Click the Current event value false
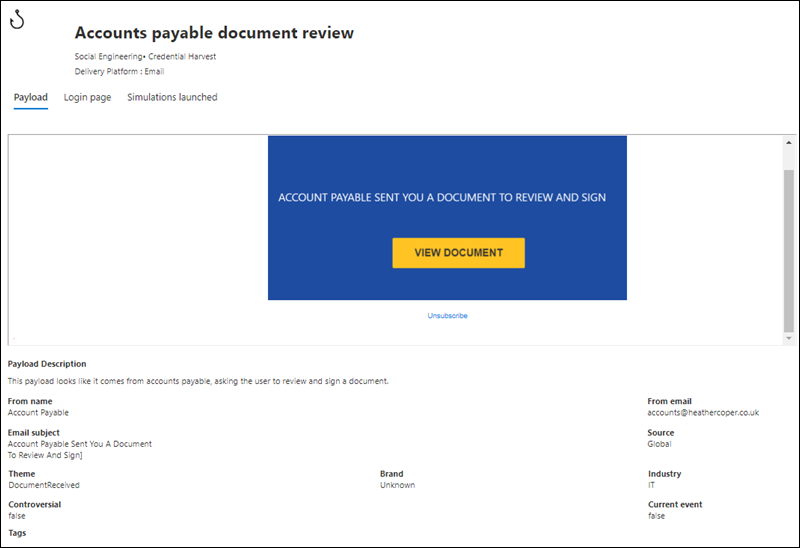Screen dimensions: 800x548 [x=657, y=516]
